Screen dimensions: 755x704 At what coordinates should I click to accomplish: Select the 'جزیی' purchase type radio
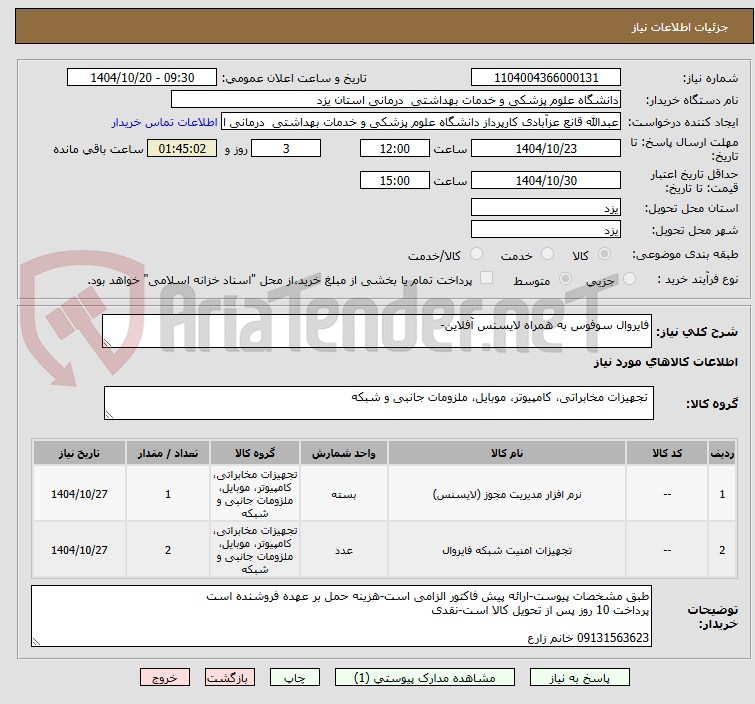tap(629, 279)
